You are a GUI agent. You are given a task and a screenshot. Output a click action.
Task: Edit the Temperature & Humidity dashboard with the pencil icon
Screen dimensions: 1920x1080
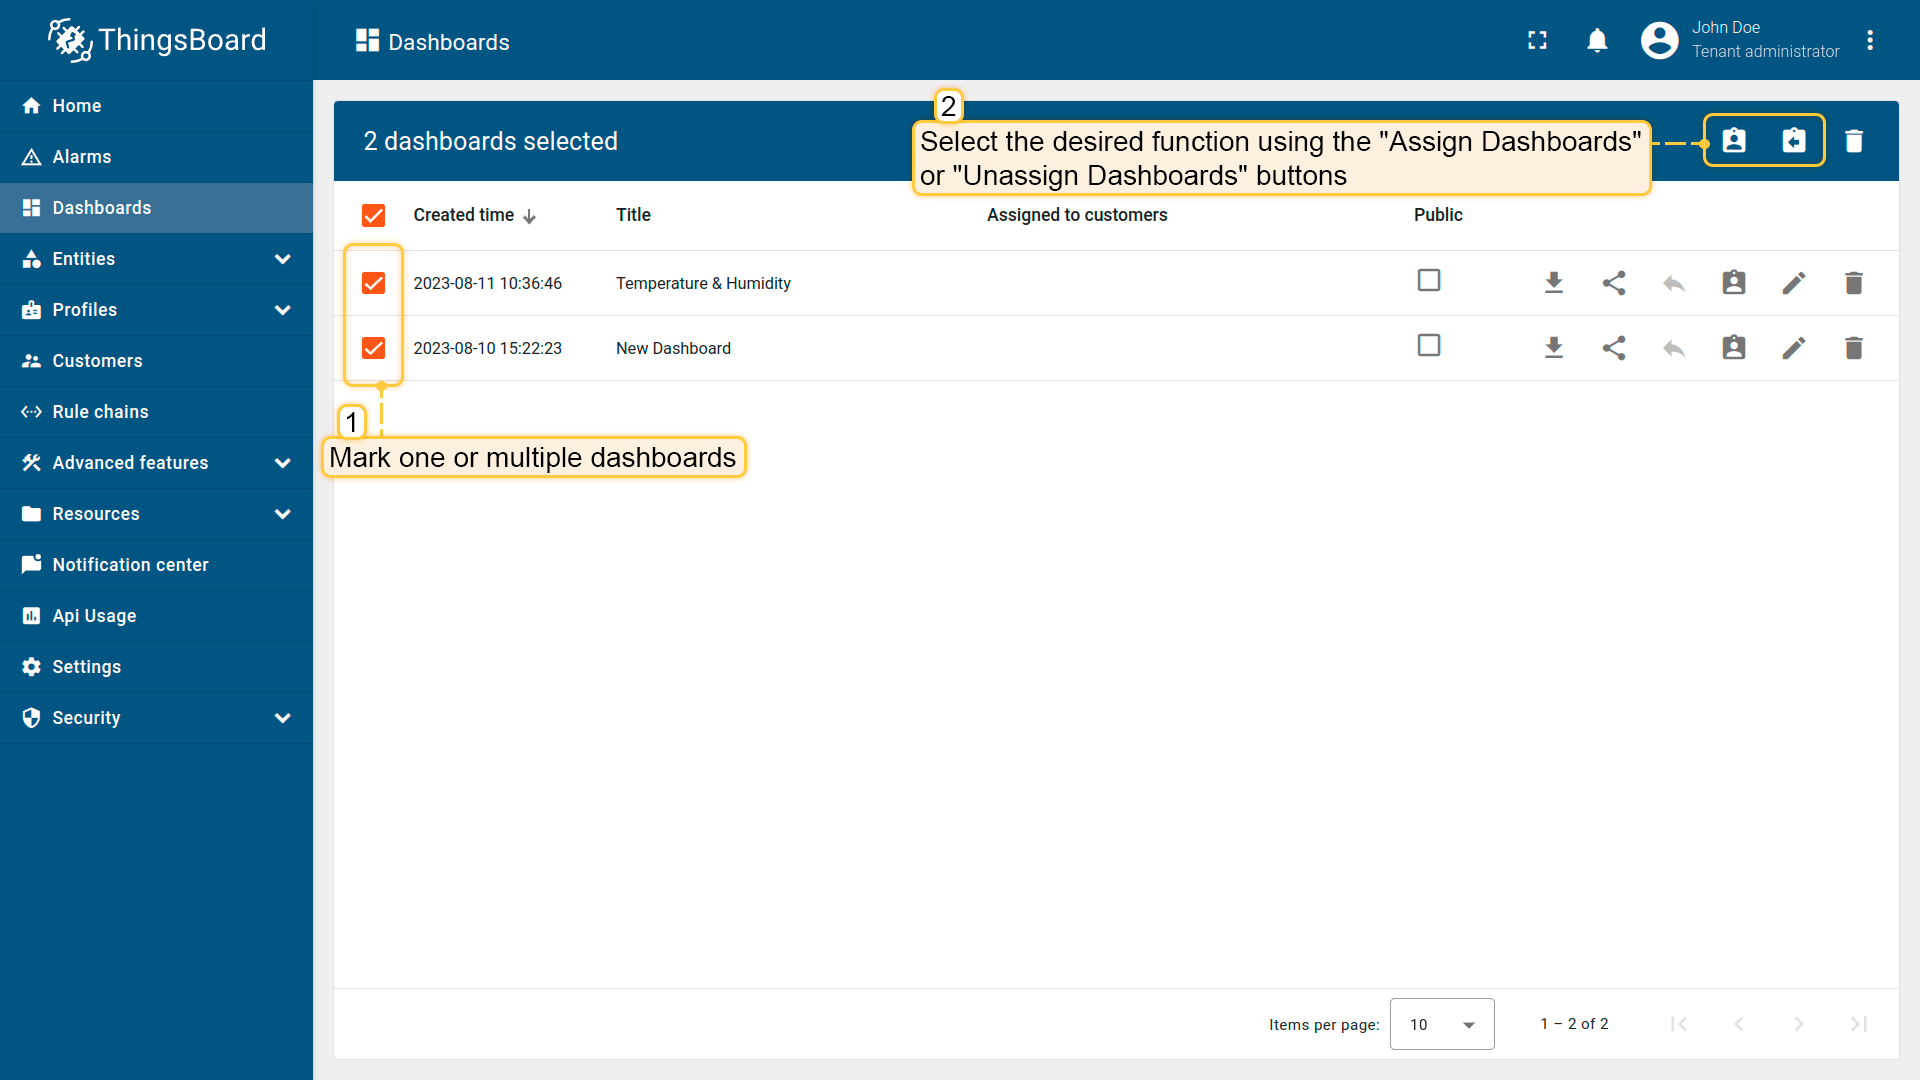click(1794, 283)
